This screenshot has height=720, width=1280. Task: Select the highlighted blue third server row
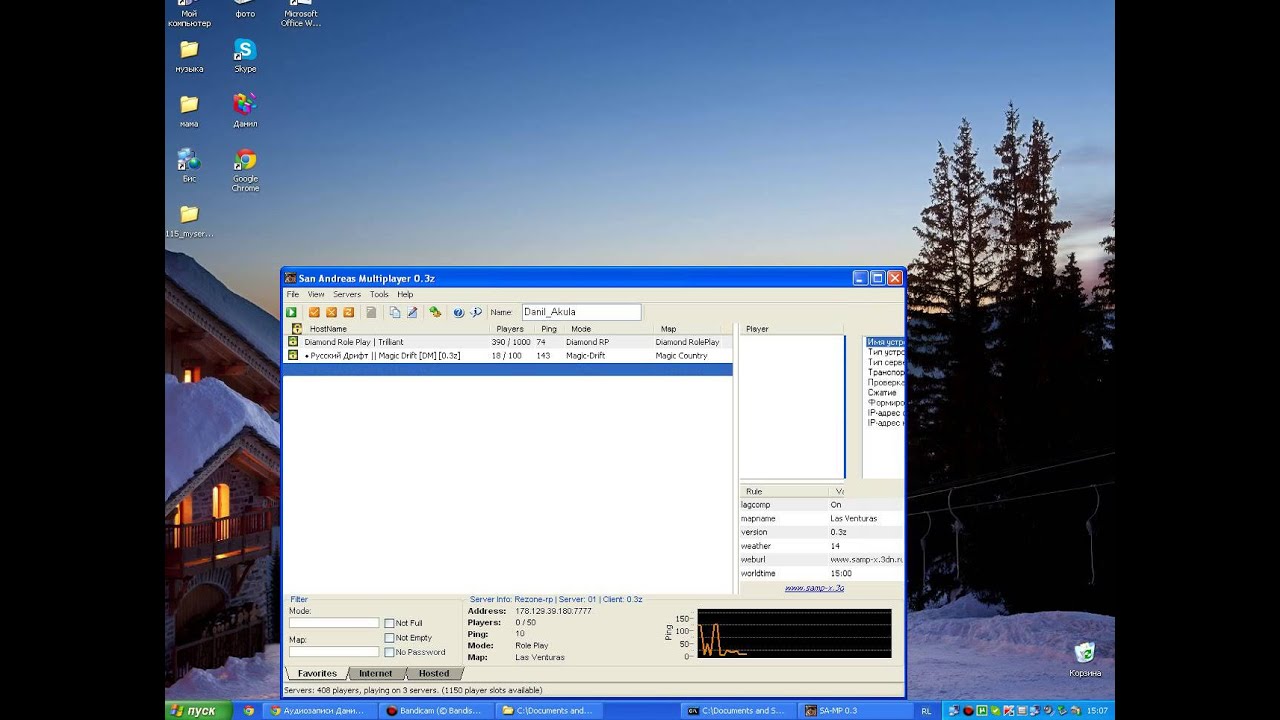pos(508,369)
